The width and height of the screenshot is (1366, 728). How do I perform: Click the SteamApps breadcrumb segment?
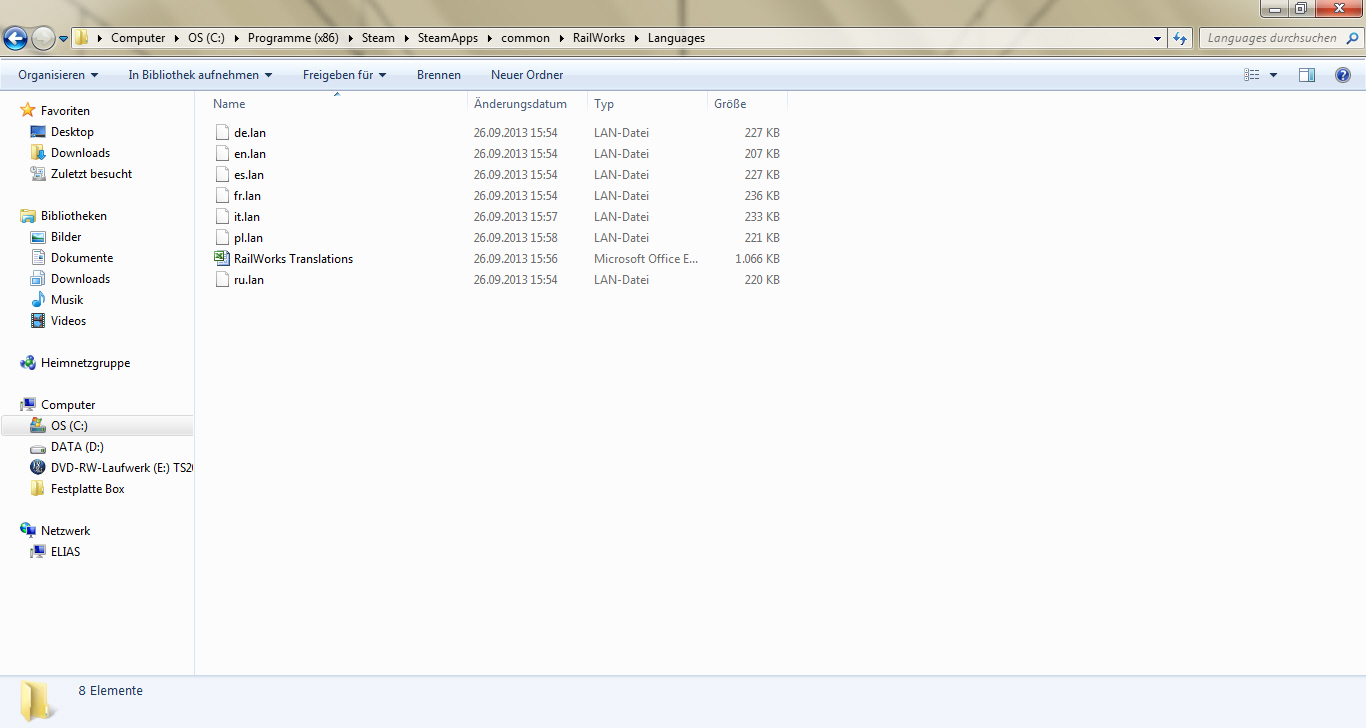click(x=448, y=38)
